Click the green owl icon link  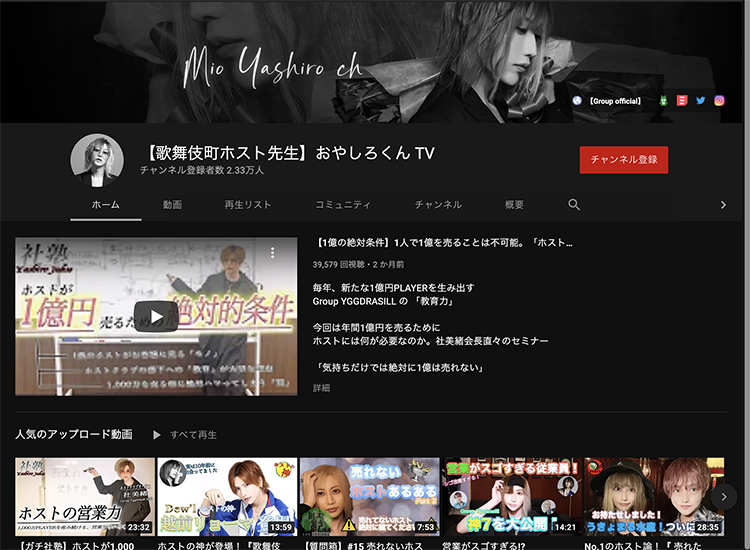pos(664,101)
